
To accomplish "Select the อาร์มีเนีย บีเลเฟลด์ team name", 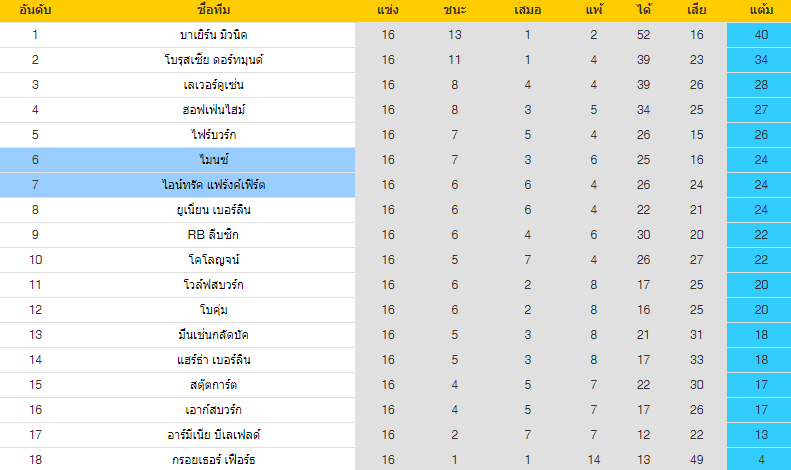I will pyautogui.click(x=213, y=435).
